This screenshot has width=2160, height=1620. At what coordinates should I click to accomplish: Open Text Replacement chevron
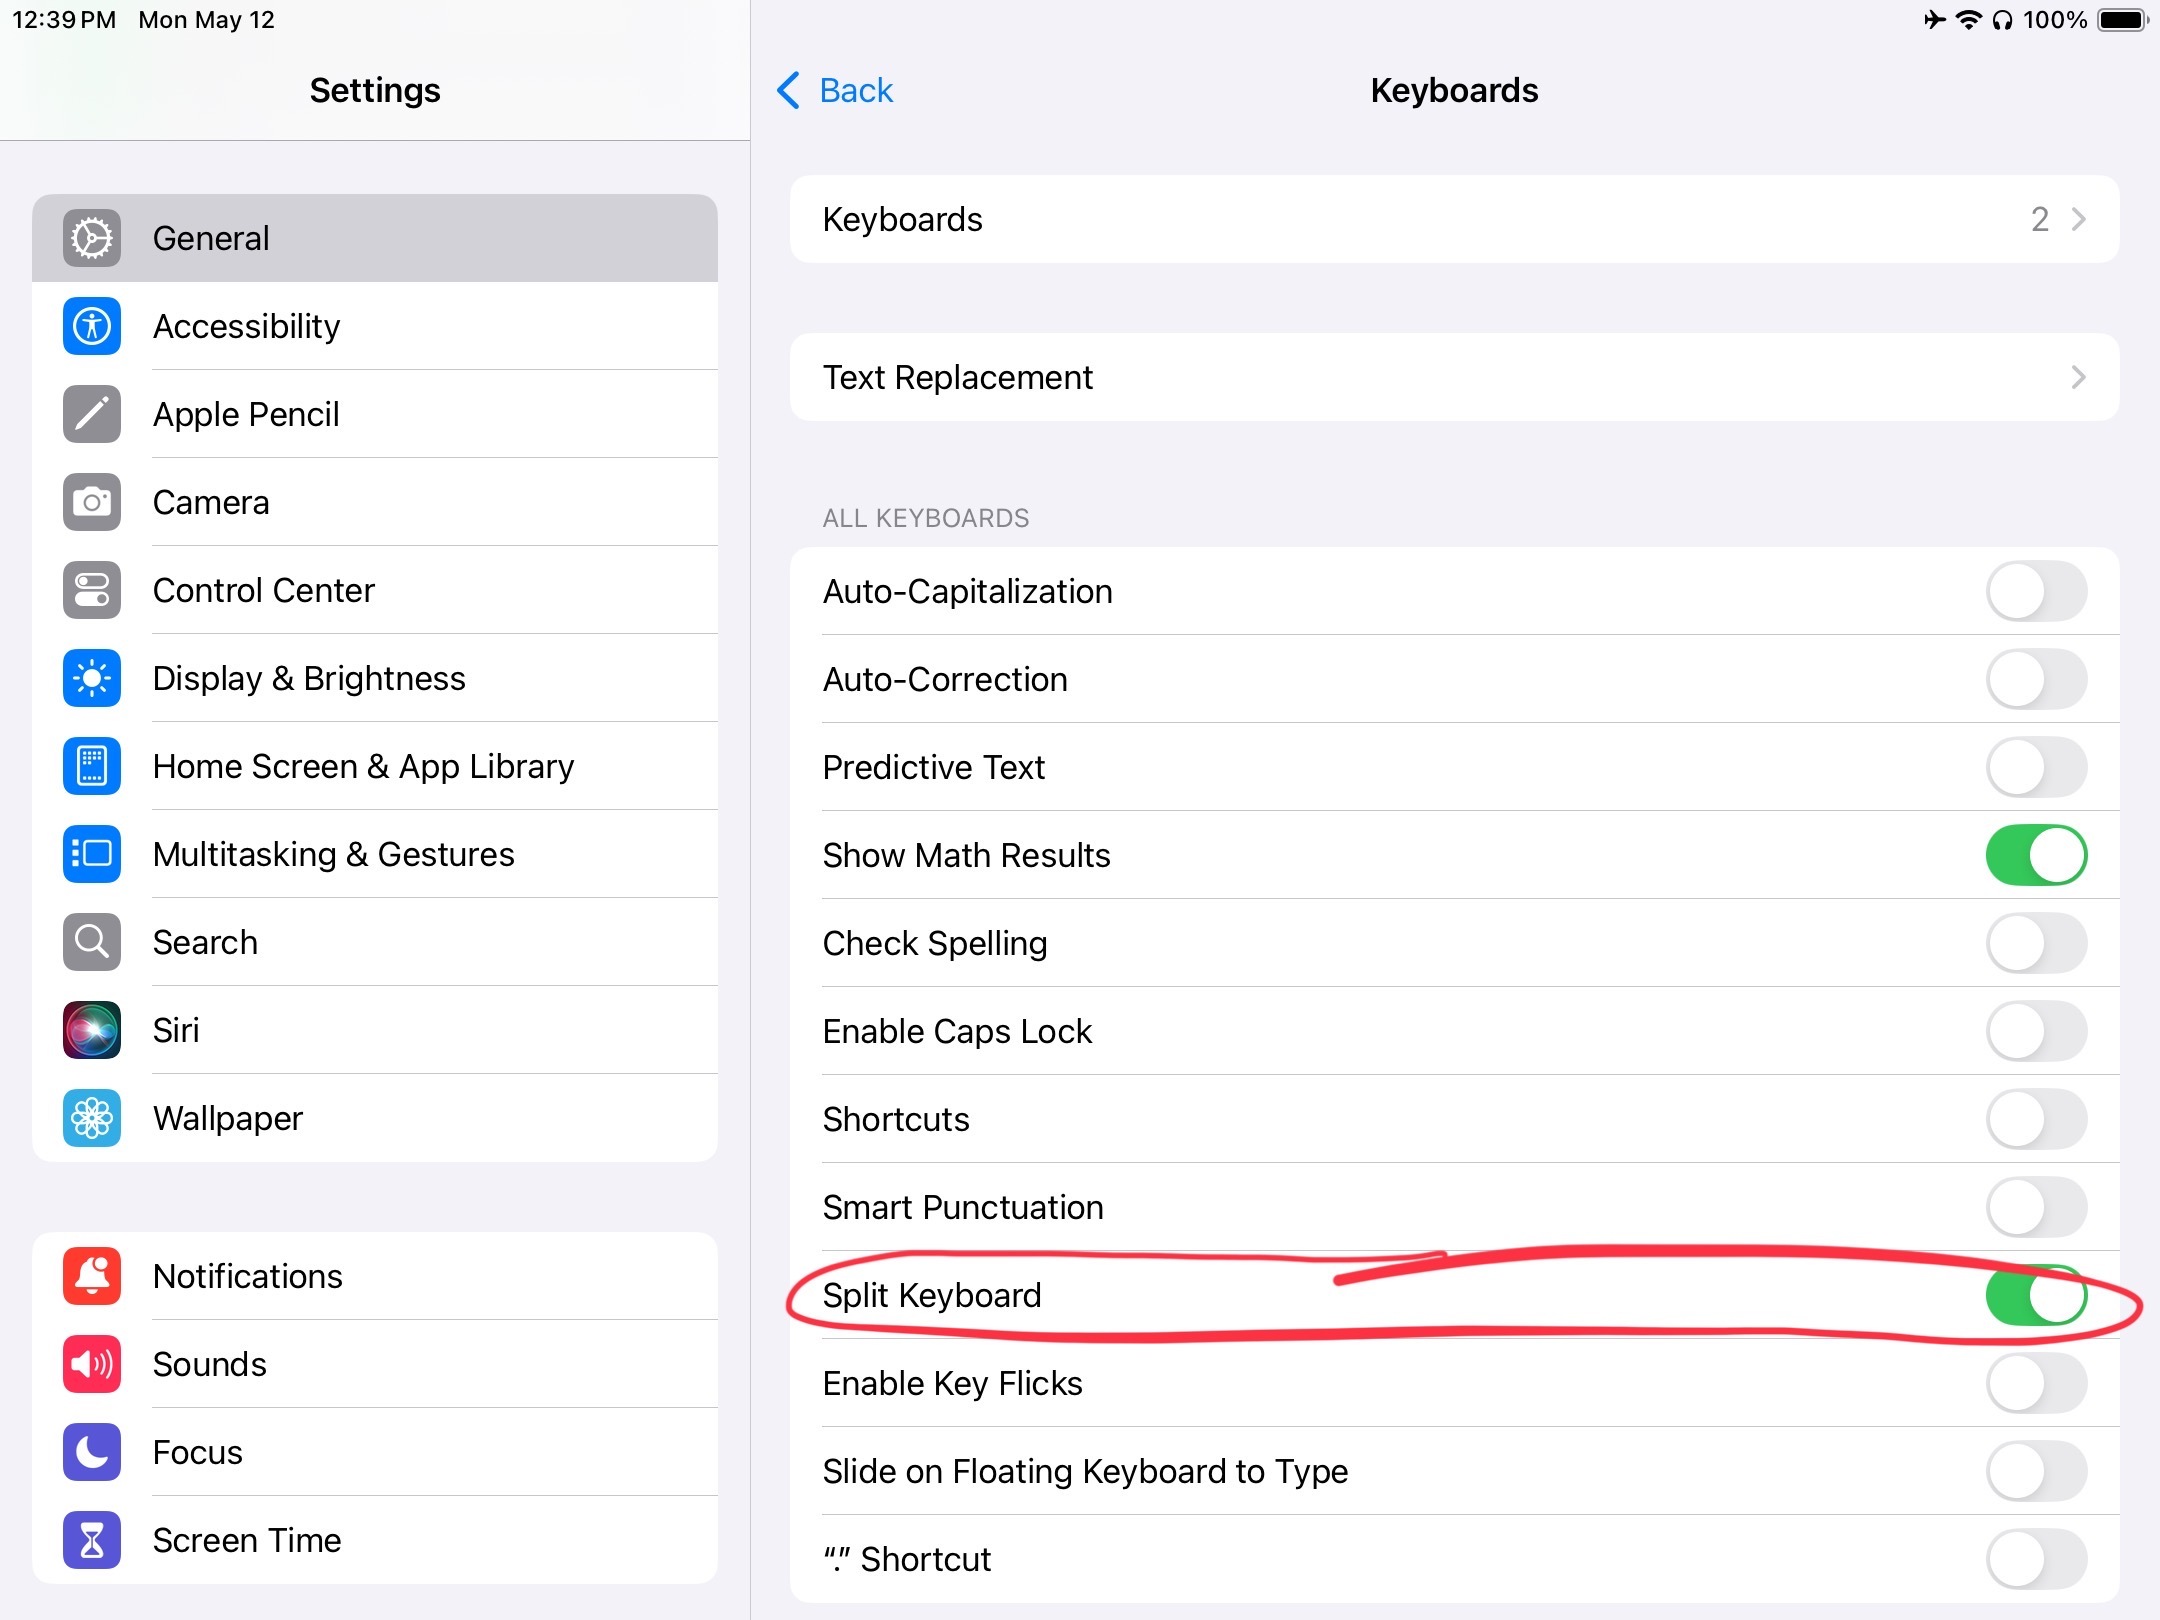[x=2079, y=377]
